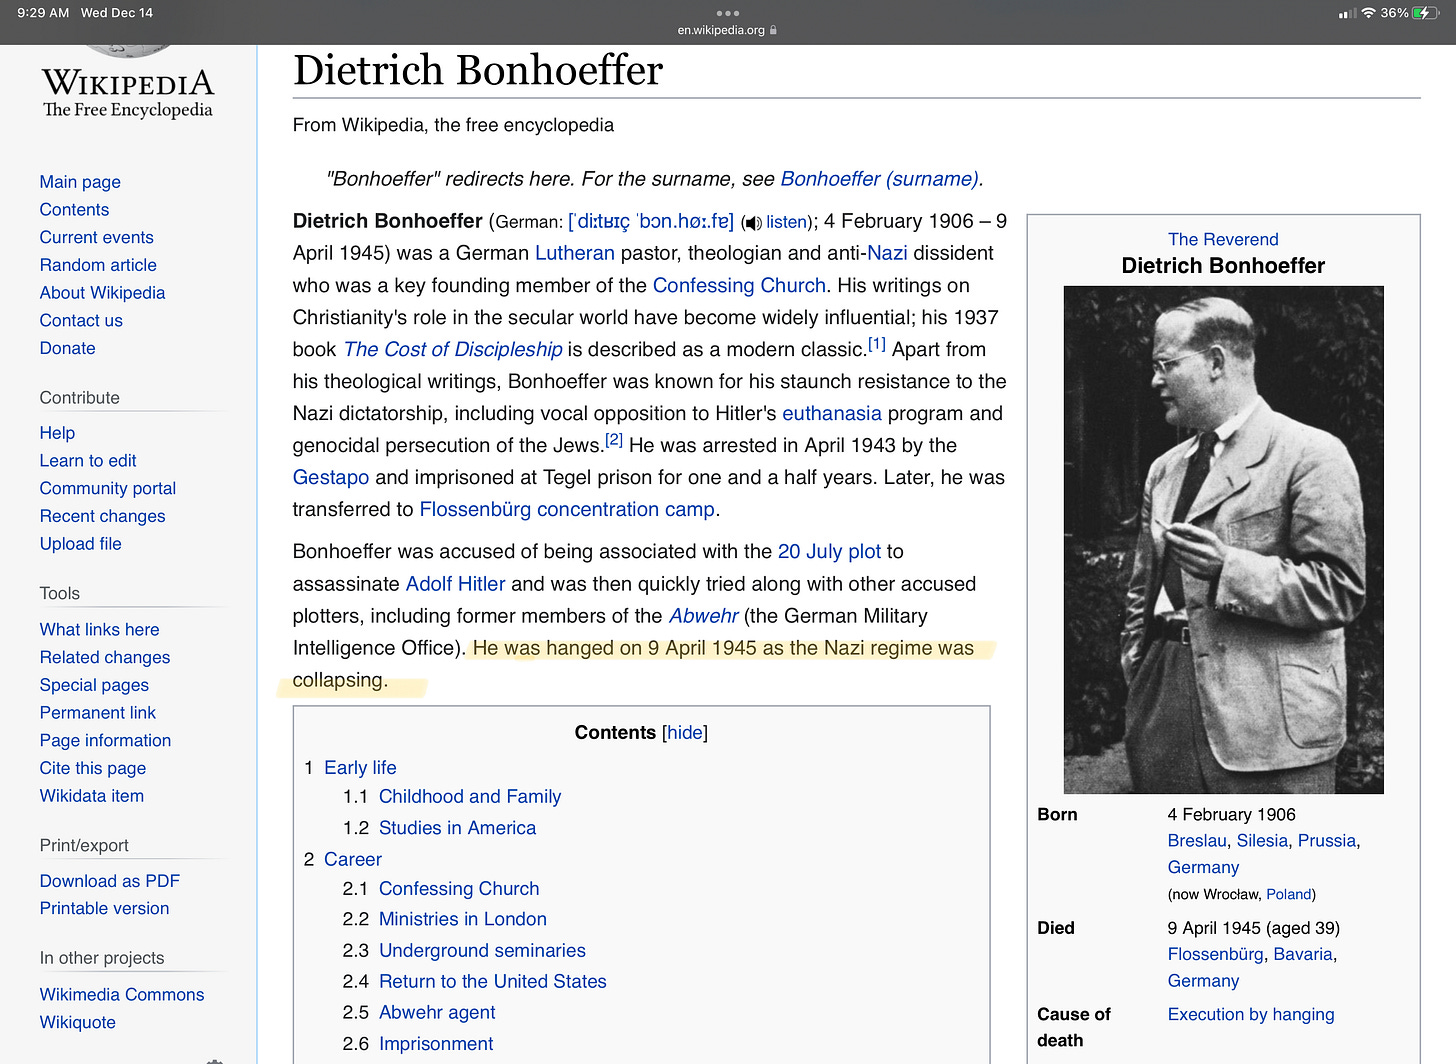Image resolution: width=1456 pixels, height=1064 pixels.
Task: Jump to Early life section
Action: [360, 768]
